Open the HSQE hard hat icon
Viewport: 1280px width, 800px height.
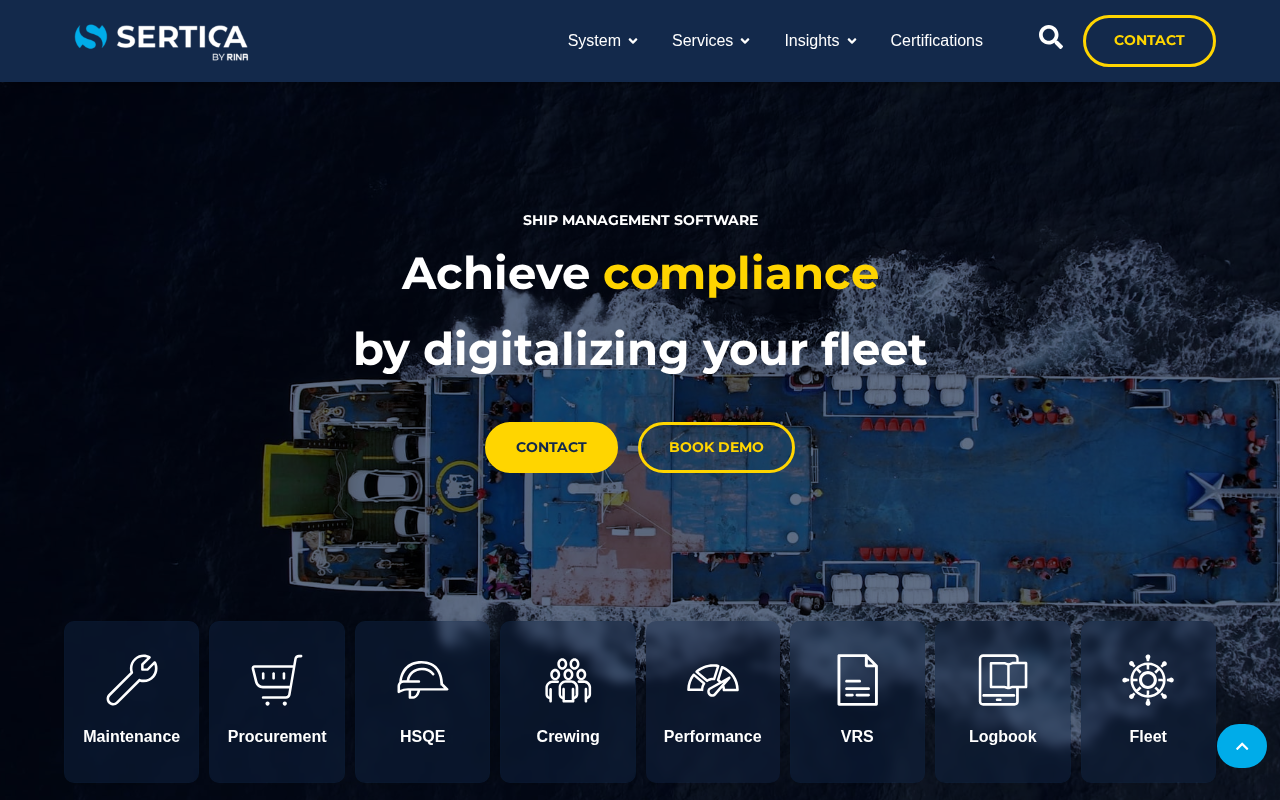click(x=422, y=680)
